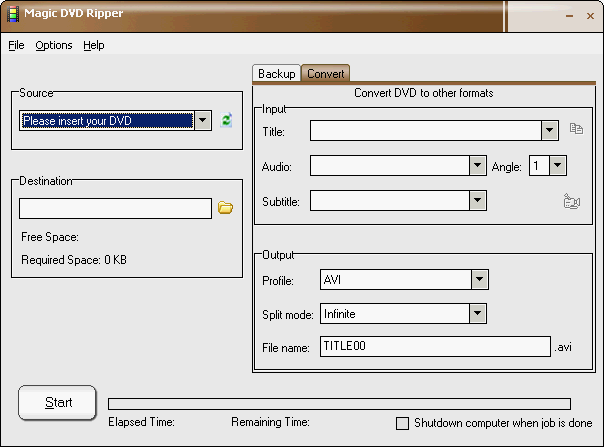
Task: Click the Magic DVD Ripper filmstrip logo
Action: click(13, 14)
